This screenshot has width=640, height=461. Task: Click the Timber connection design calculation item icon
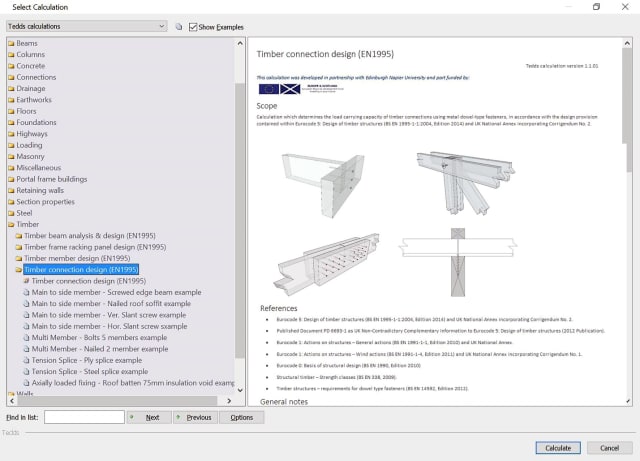click(x=27, y=281)
